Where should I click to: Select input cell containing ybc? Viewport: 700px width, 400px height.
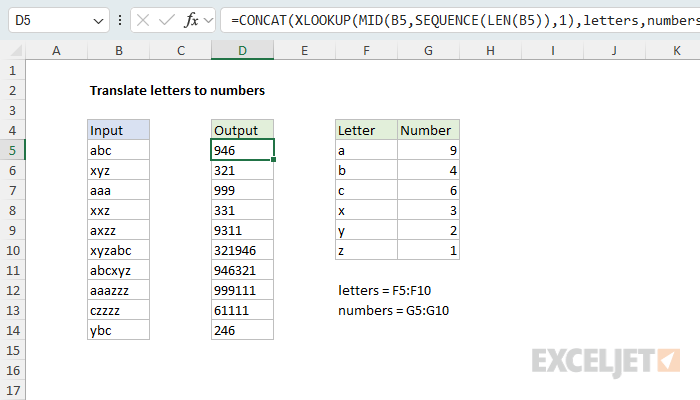coord(119,330)
